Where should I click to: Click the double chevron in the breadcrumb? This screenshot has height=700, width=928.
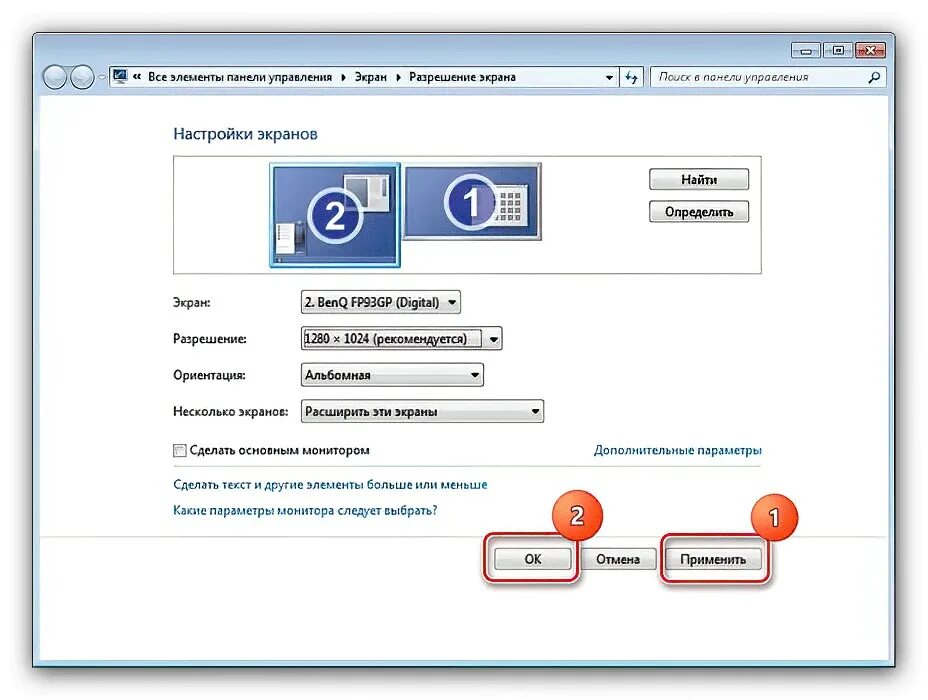coord(137,77)
